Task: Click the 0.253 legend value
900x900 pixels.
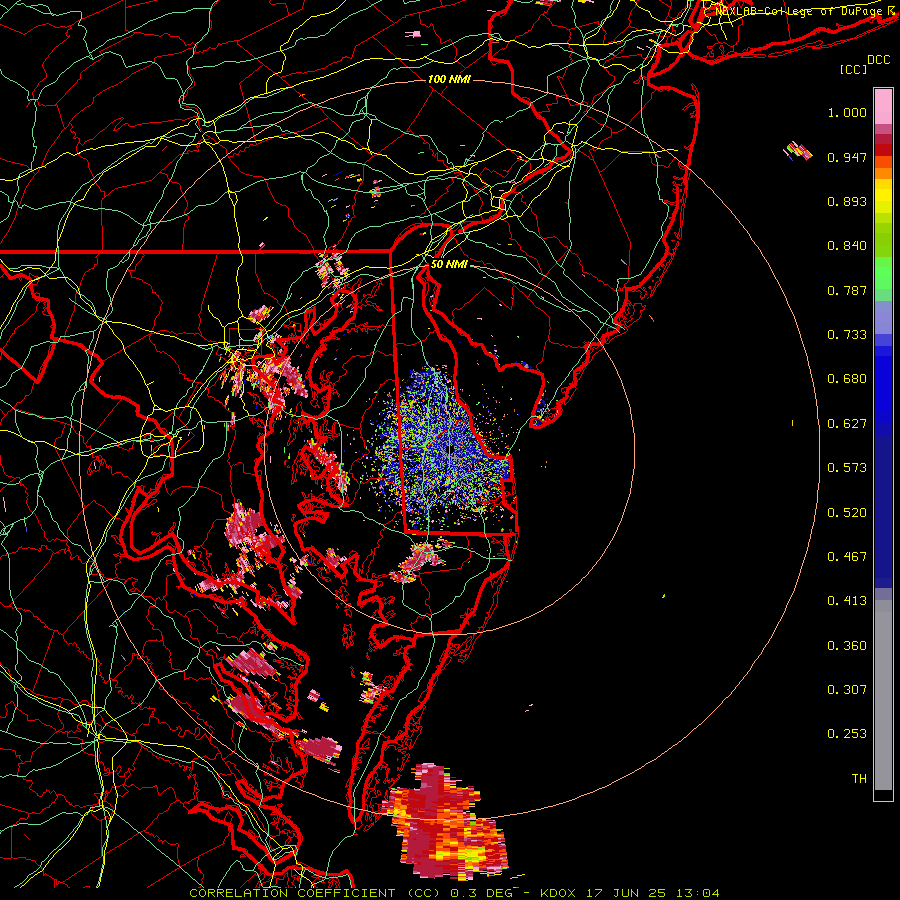Action: [847, 734]
